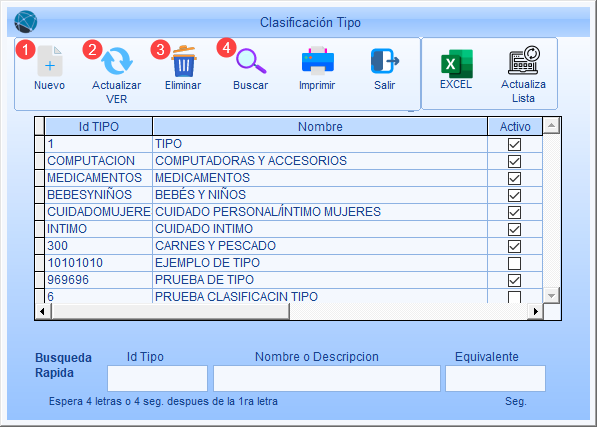This screenshot has height=427, width=597.
Task: Click the Imprimir printer icon
Action: coord(318,61)
